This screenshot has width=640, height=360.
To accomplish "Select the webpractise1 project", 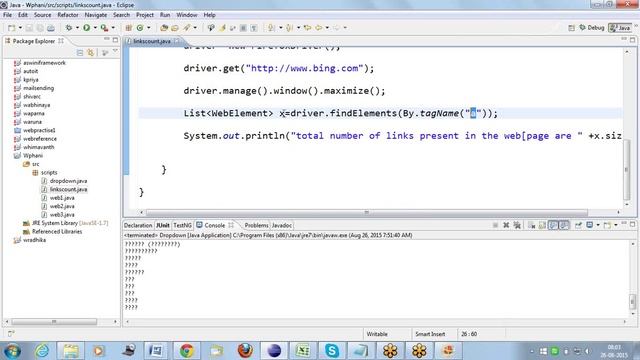I will (35, 130).
